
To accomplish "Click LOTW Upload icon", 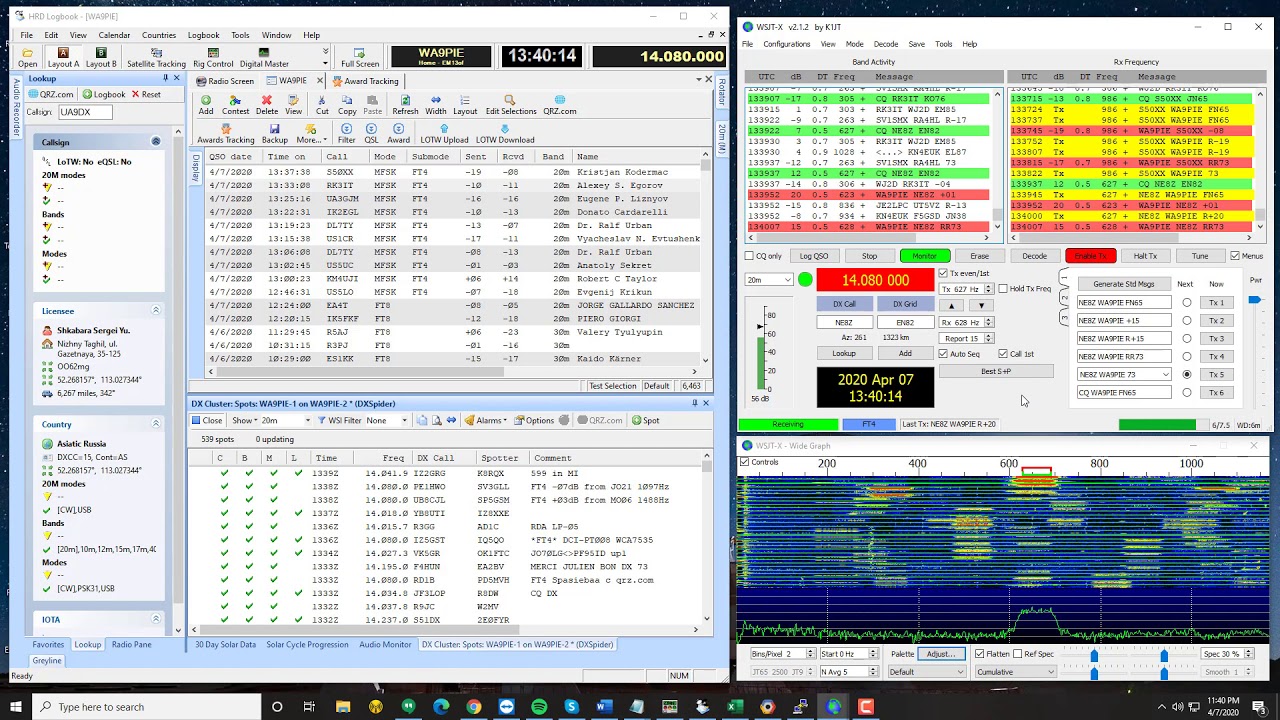I will (444, 134).
